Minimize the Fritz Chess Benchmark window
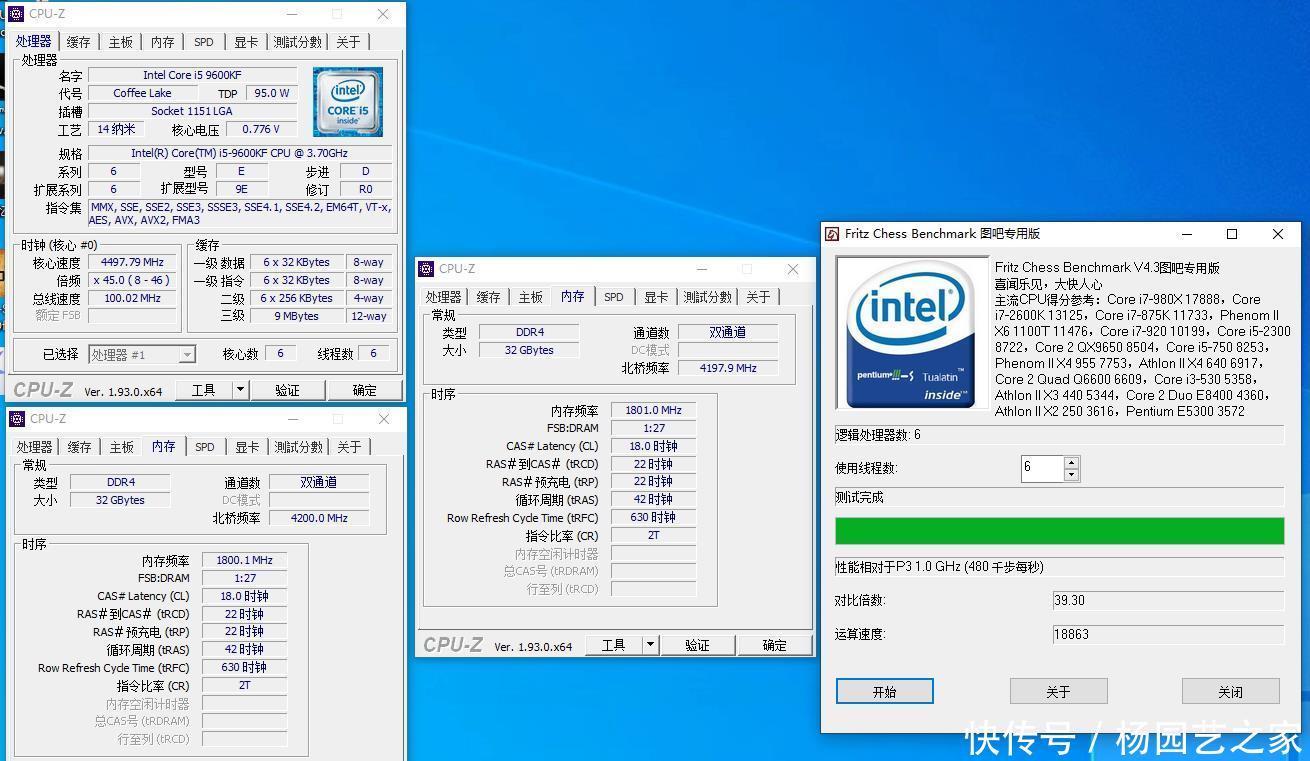 point(1187,233)
